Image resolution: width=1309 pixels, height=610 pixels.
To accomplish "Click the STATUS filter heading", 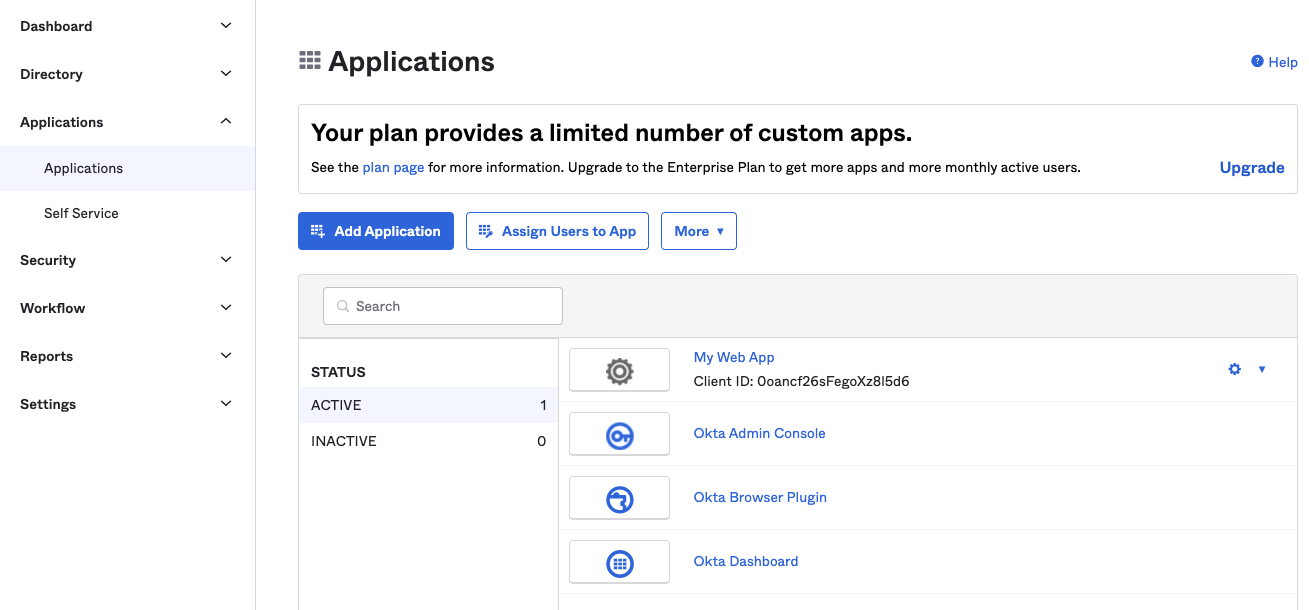I will pos(338,372).
